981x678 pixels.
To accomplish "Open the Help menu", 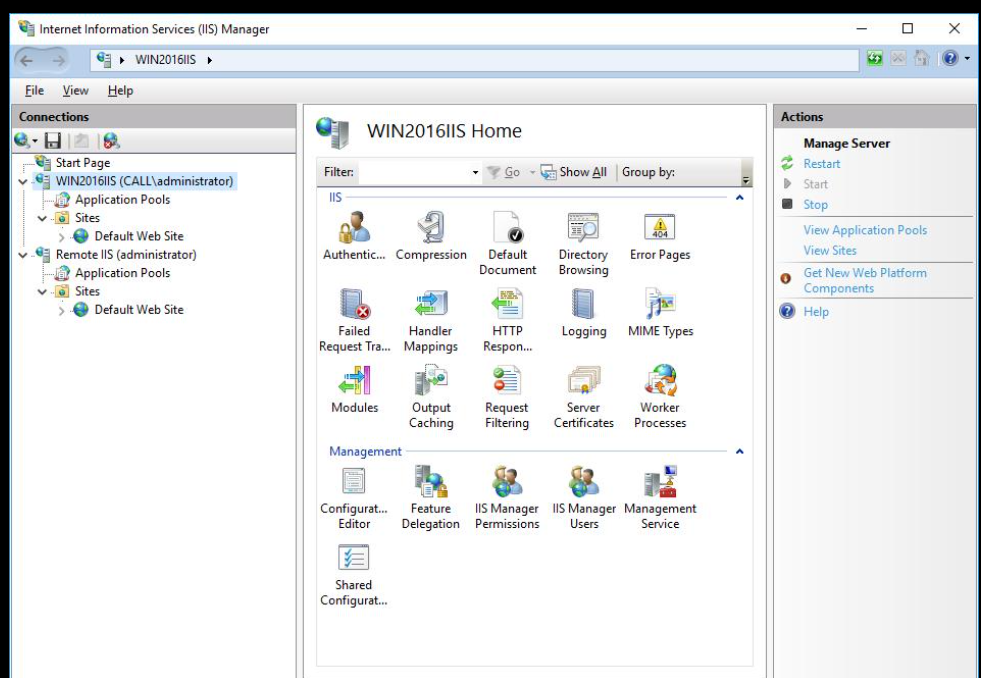I will click(x=120, y=91).
